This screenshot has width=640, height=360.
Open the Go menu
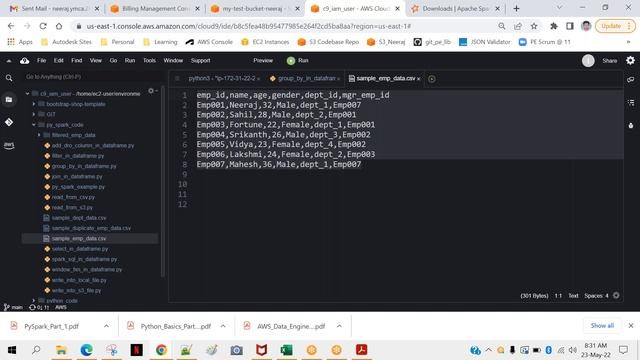click(x=113, y=60)
